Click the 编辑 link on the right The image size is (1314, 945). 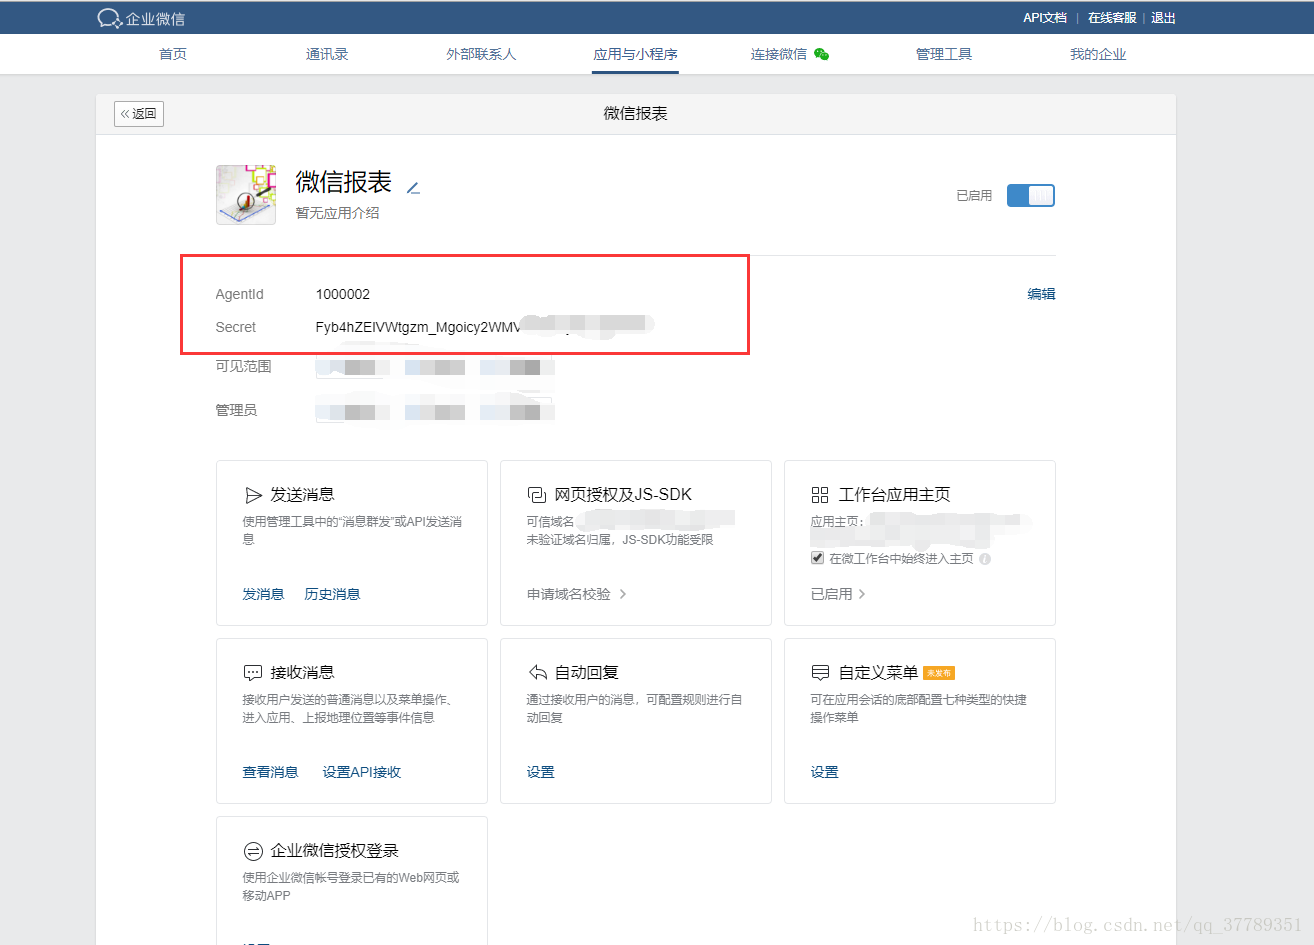click(x=1041, y=294)
